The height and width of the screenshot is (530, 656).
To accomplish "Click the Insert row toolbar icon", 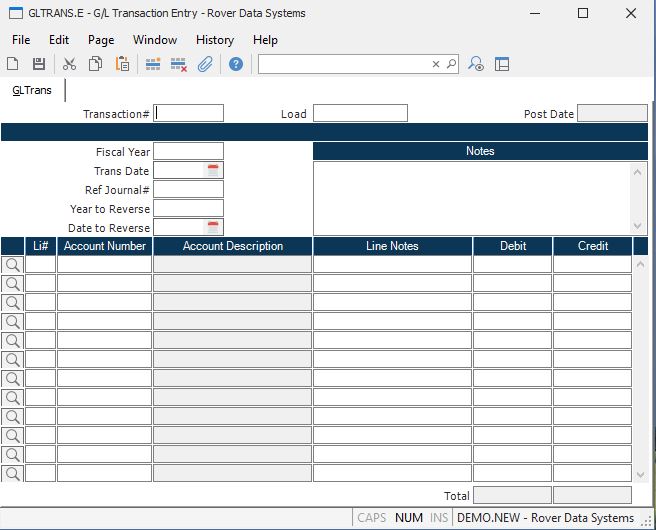I will tap(153, 64).
